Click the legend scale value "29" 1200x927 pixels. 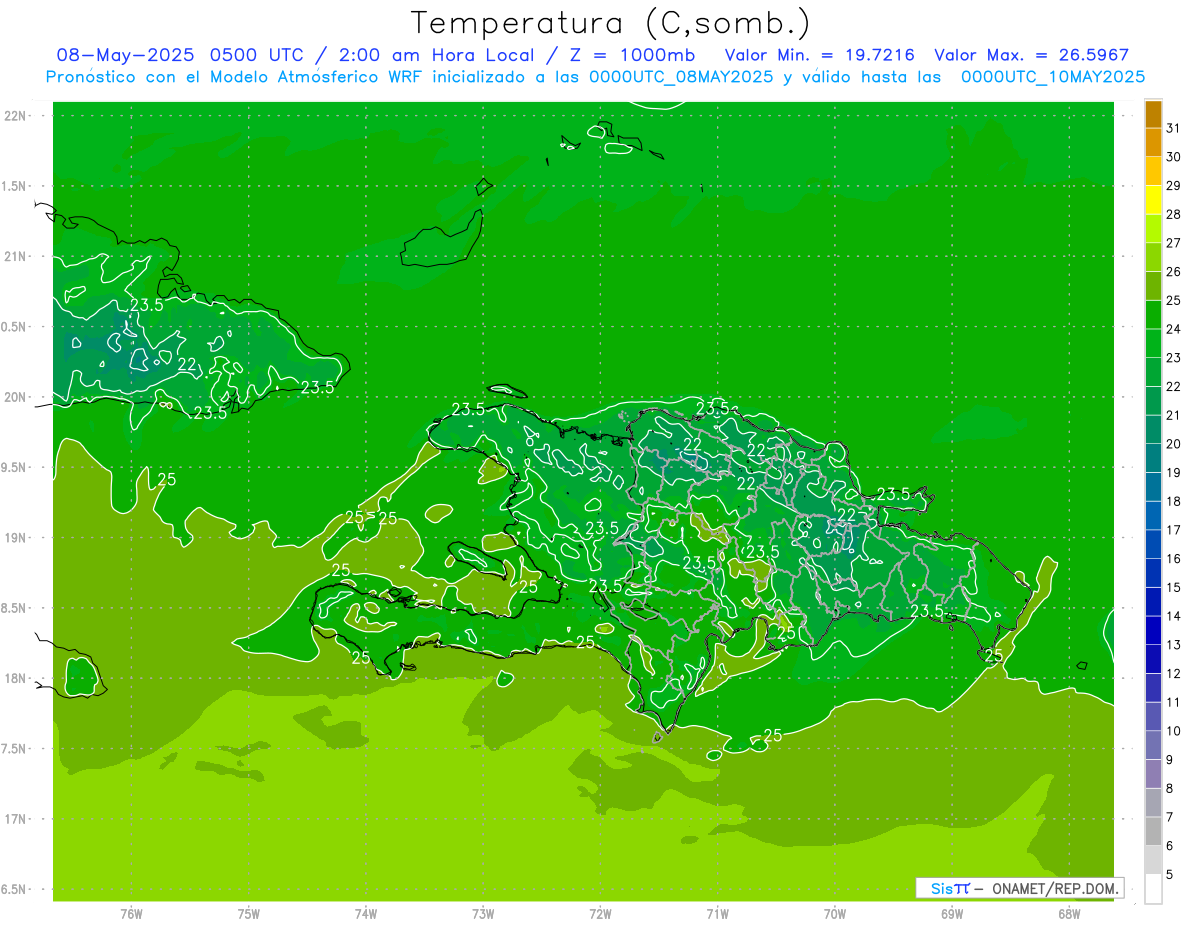tap(1174, 186)
